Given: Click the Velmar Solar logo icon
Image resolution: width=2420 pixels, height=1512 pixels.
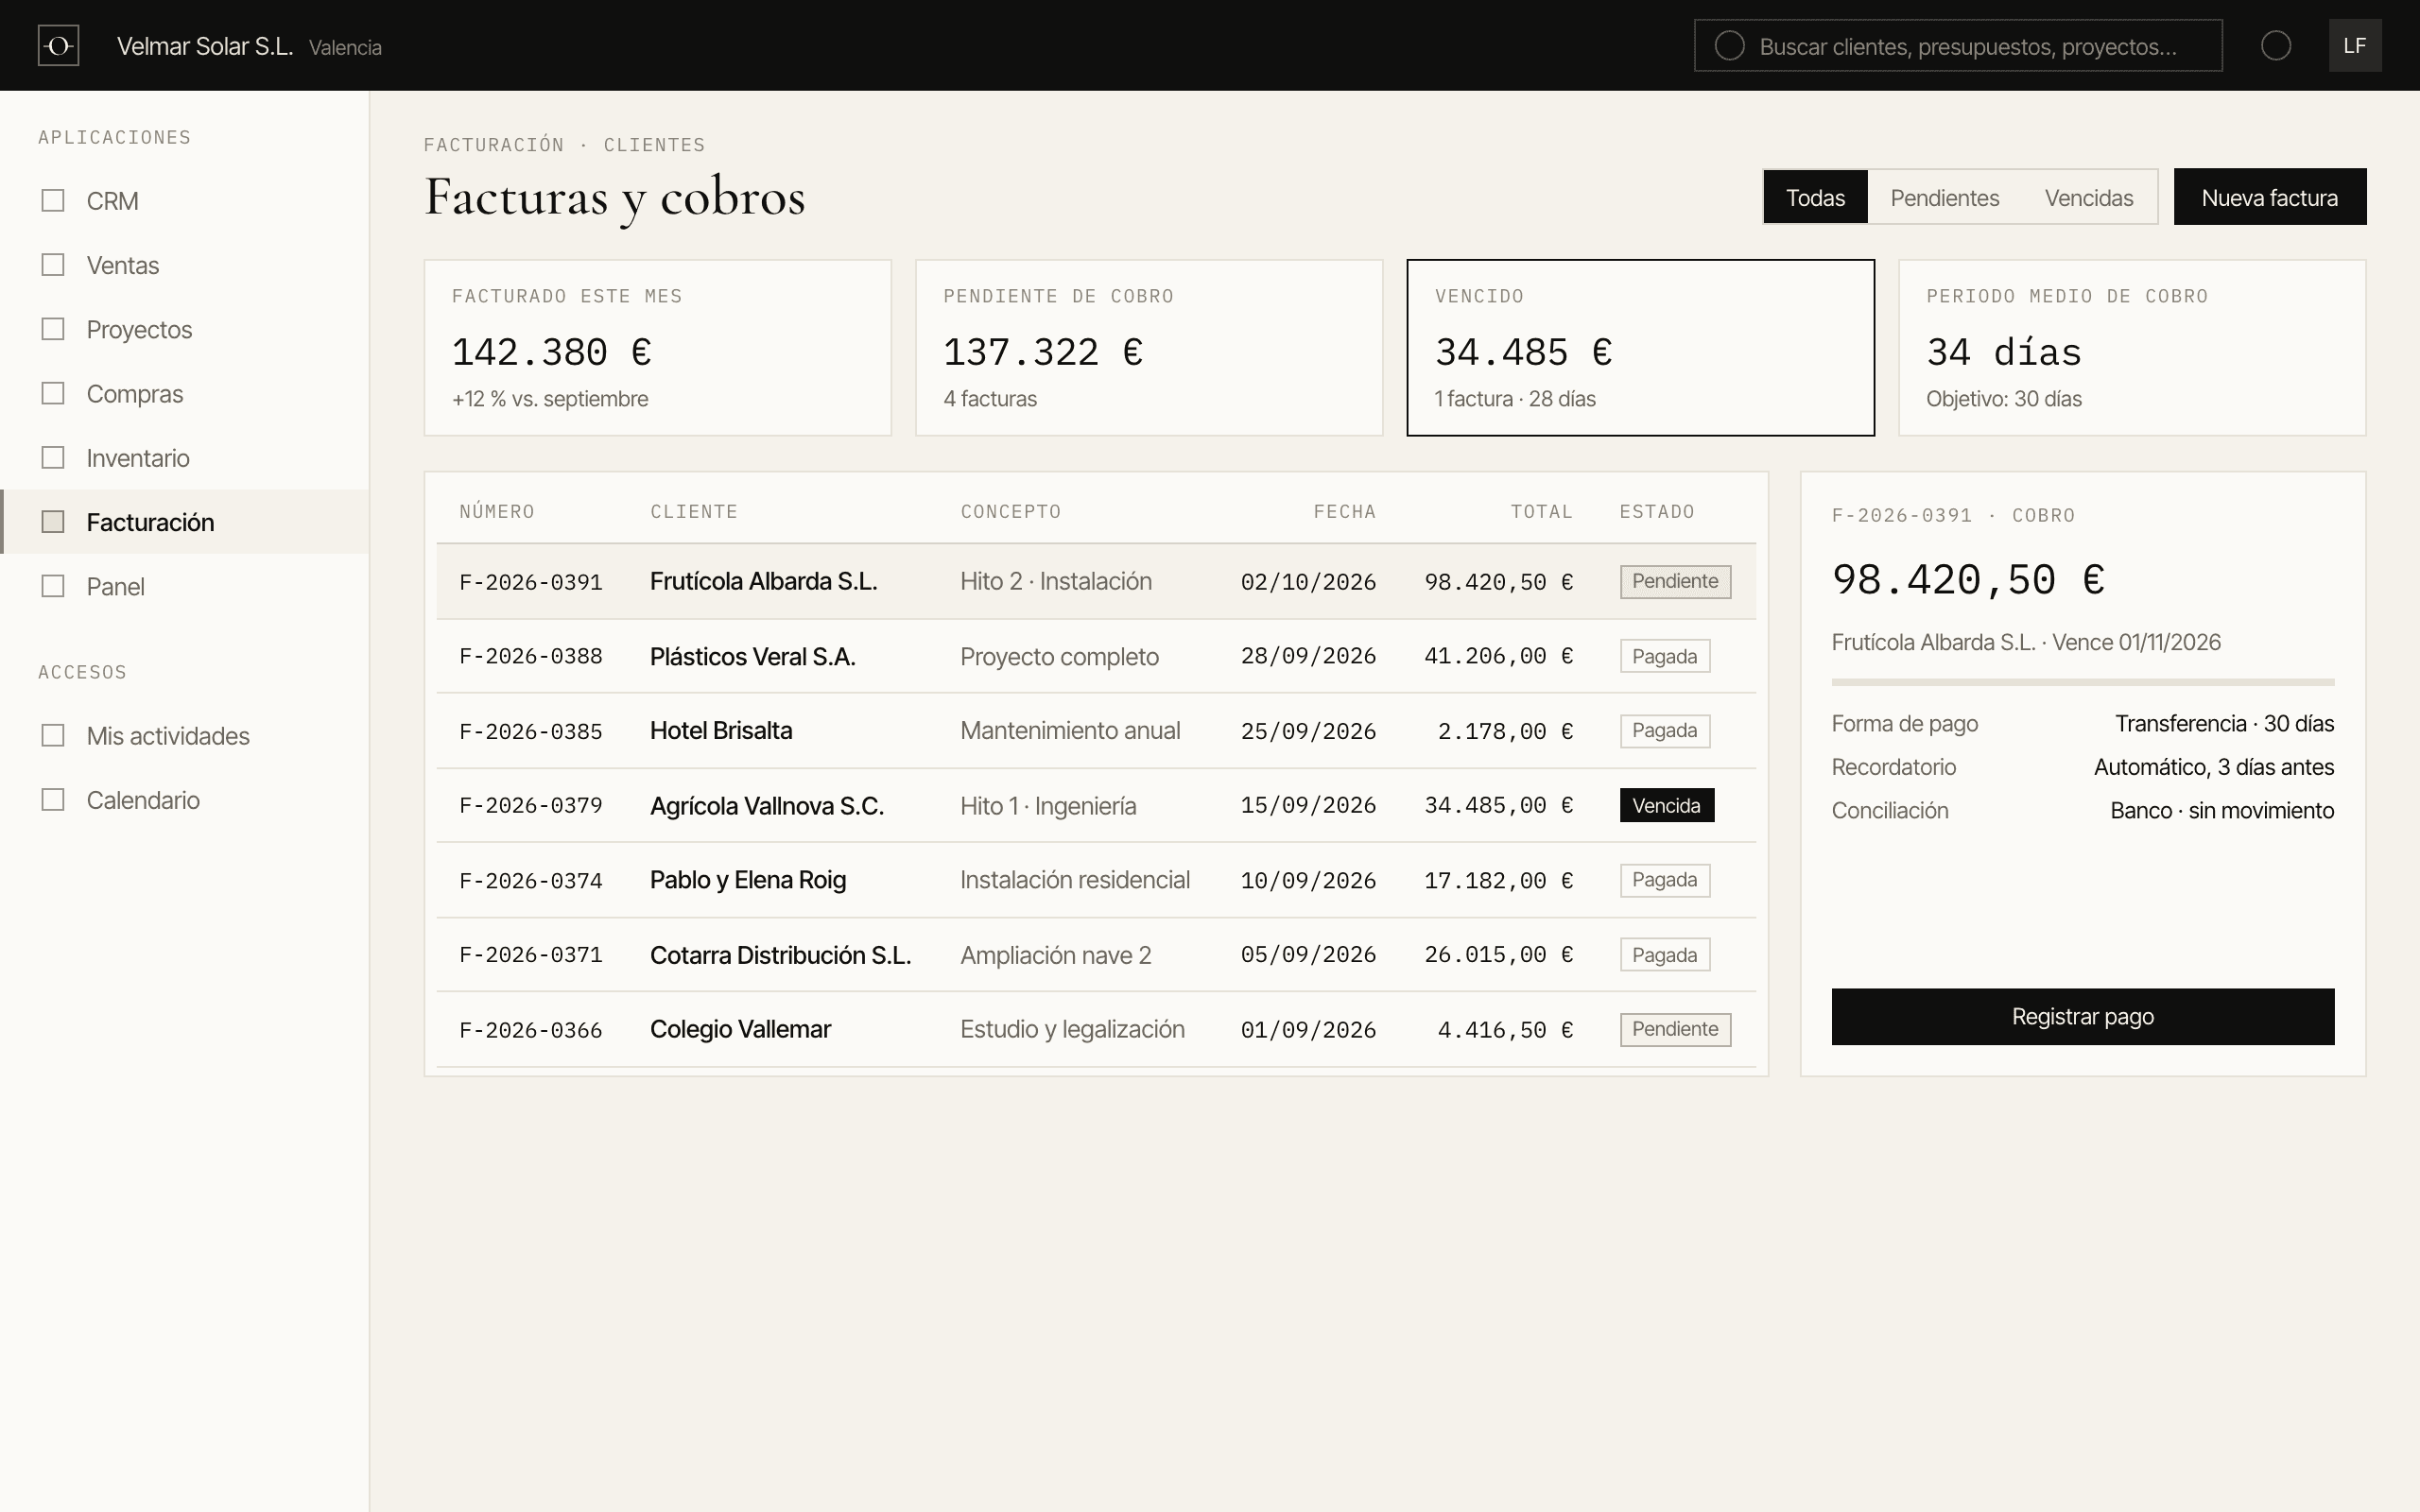Looking at the screenshot, I should 58,46.
